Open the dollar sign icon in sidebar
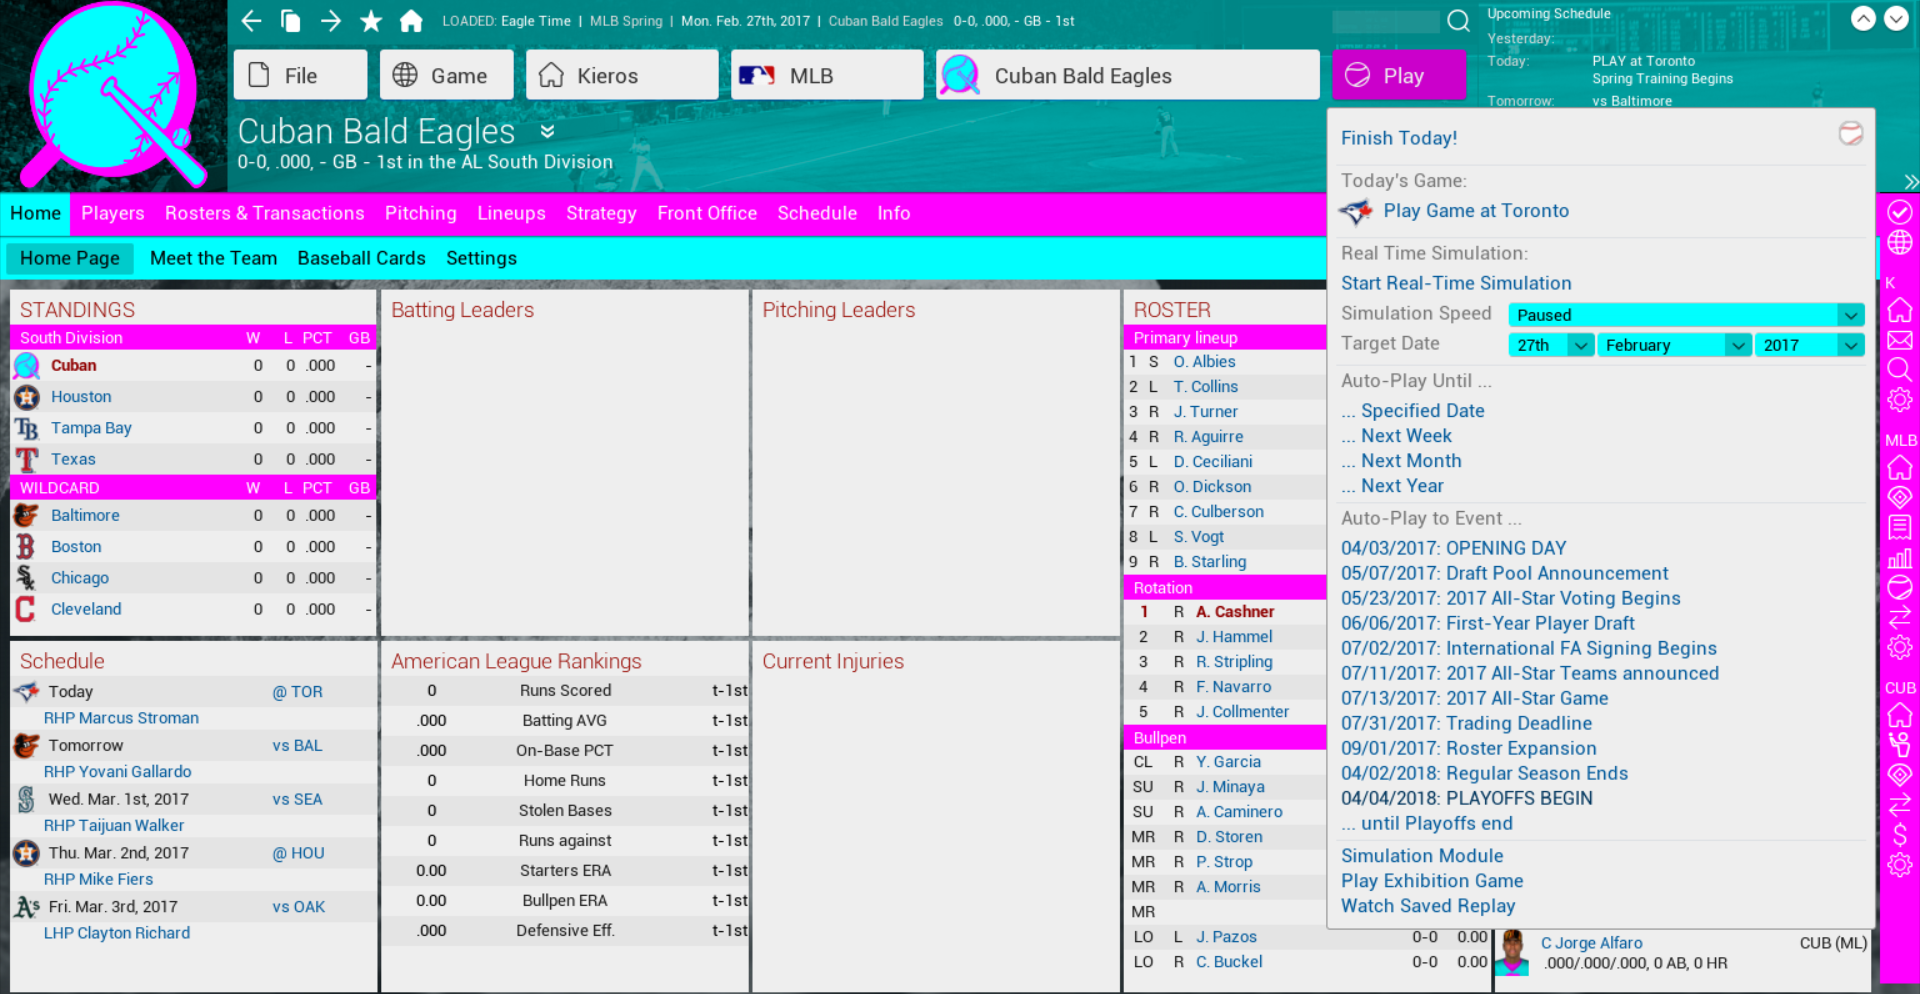Screen dimensions: 1920x994 (x=1899, y=835)
